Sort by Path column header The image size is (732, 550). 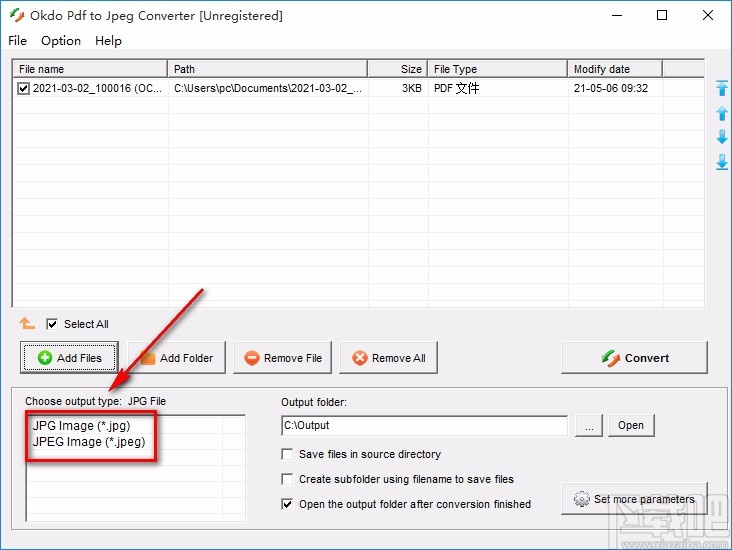[267, 69]
